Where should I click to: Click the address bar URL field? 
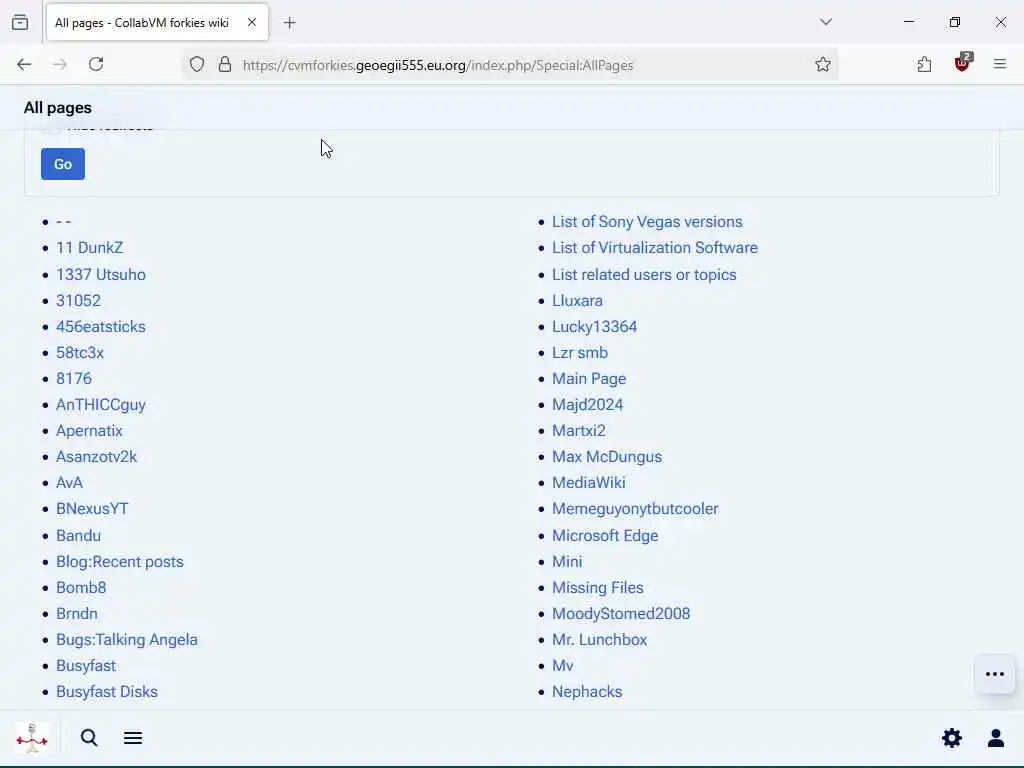point(509,65)
